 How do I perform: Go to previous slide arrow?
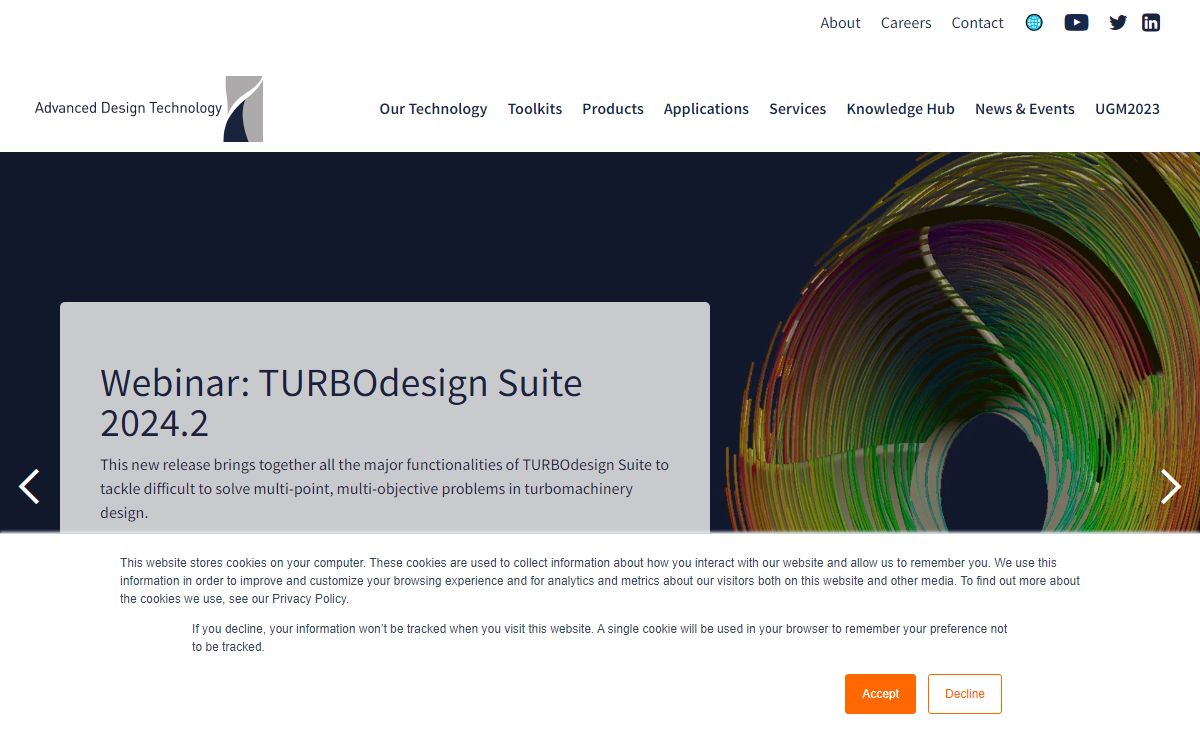(29, 486)
